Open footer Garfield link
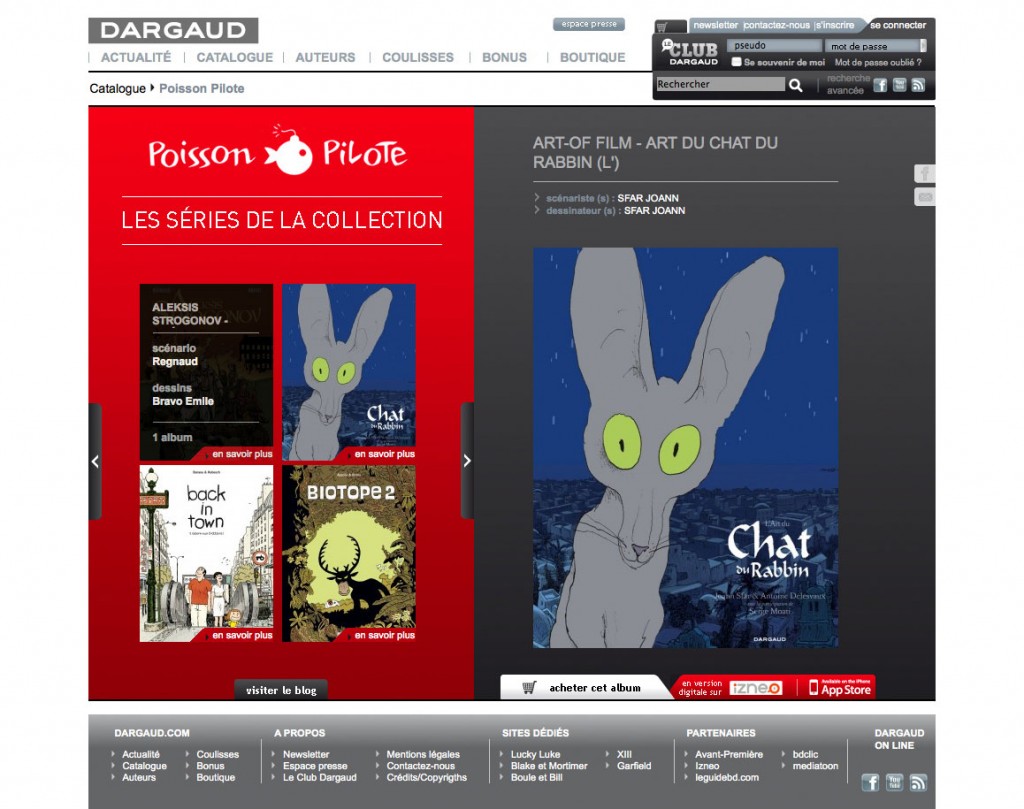The image size is (1024, 809). click(x=634, y=766)
